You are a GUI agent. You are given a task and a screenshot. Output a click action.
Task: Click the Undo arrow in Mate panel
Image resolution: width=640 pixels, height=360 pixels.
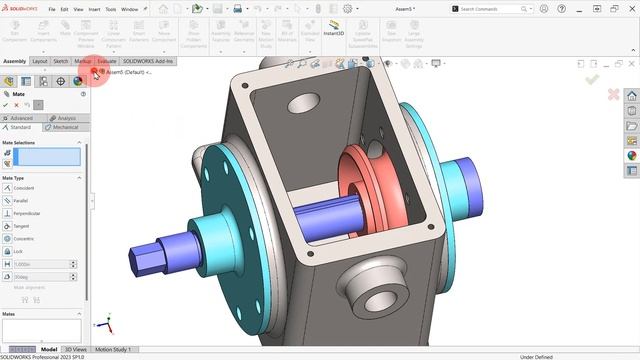(27, 105)
